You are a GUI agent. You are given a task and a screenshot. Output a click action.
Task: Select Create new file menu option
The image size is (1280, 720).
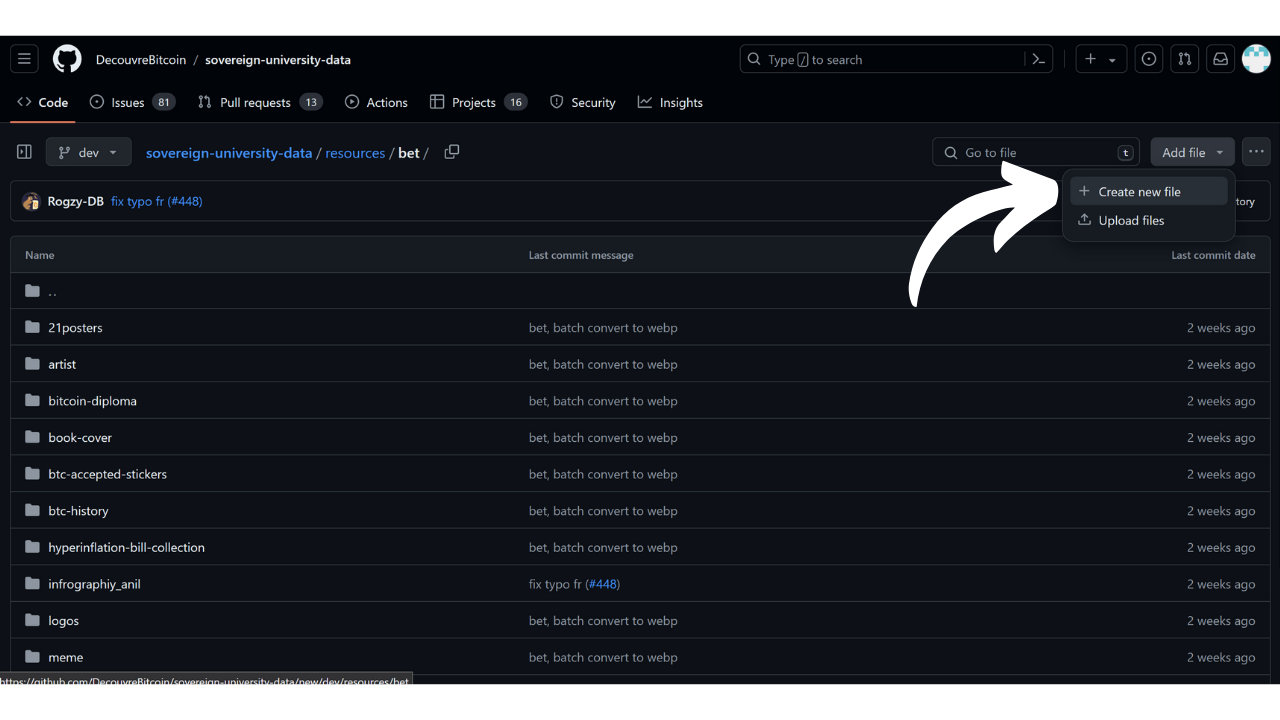[1139, 191]
